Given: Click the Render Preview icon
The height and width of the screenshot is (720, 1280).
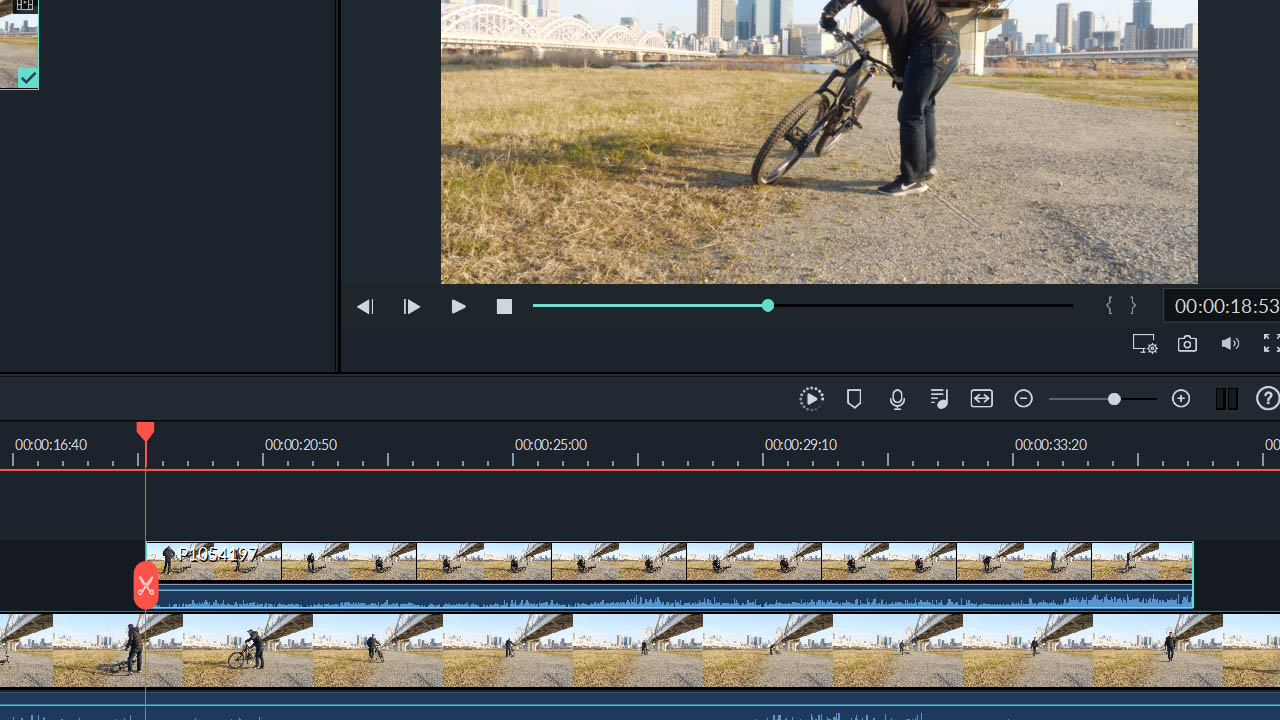Looking at the screenshot, I should click(x=811, y=399).
